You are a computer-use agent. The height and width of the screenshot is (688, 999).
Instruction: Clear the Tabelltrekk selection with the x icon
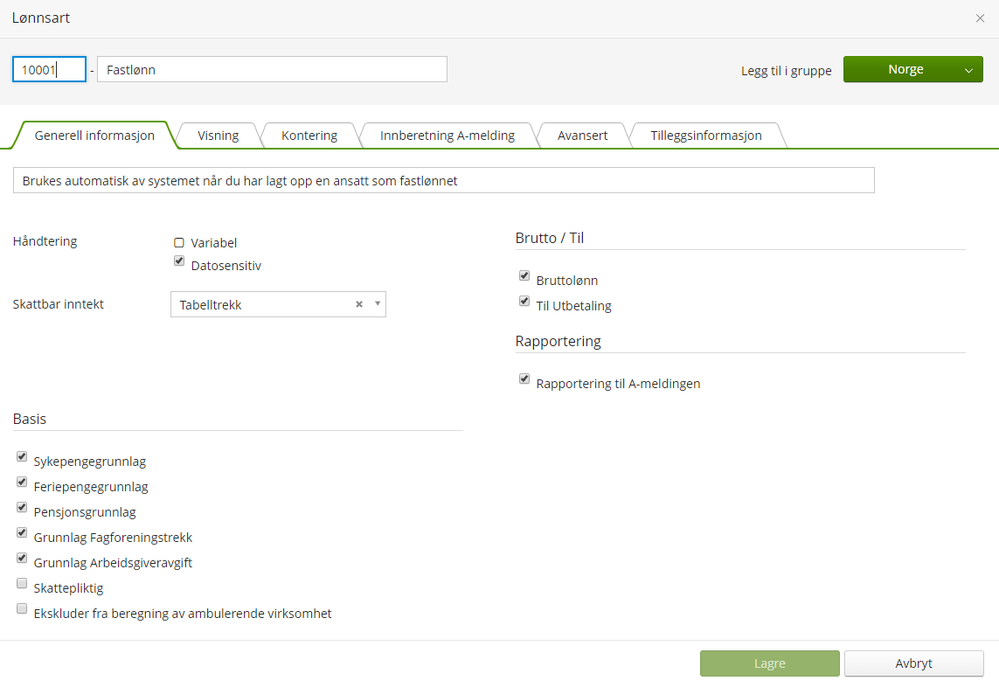click(x=359, y=305)
